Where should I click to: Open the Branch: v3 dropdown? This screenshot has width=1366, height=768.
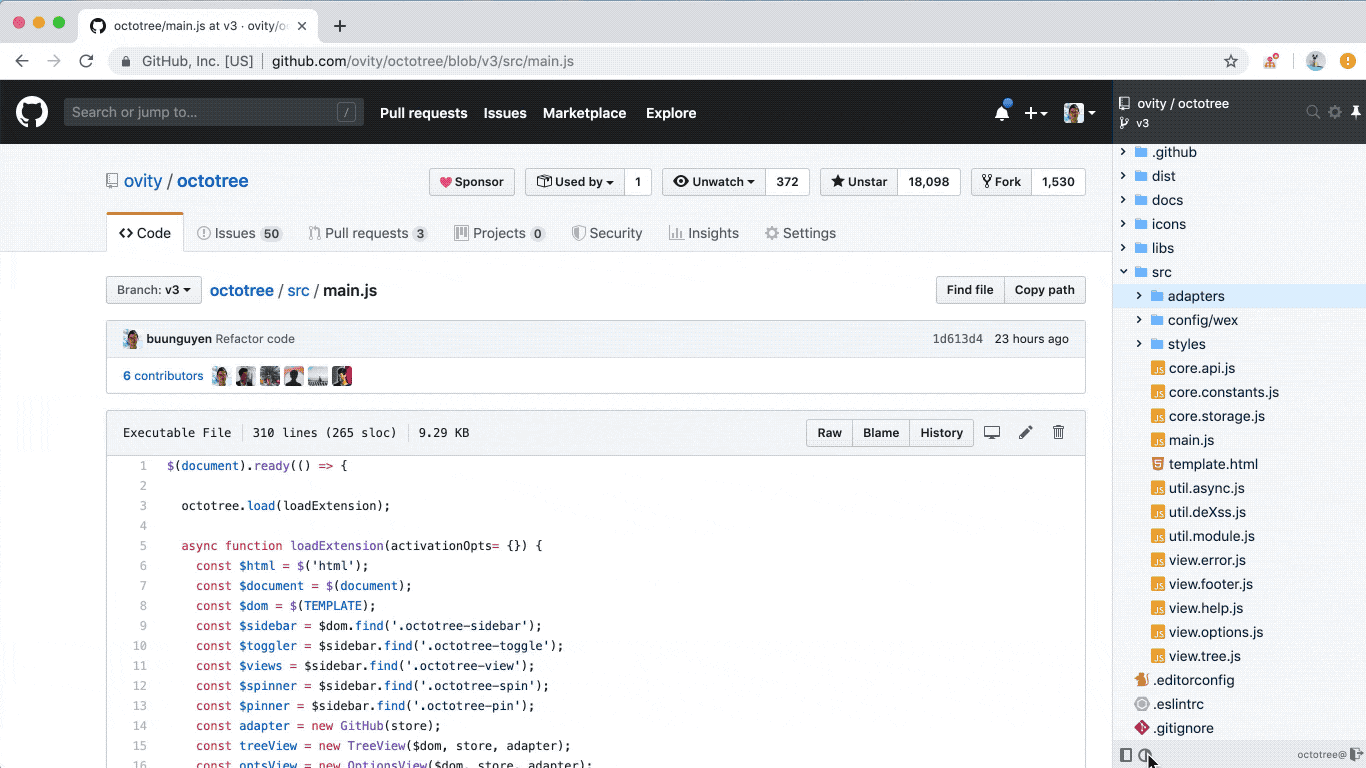pyautogui.click(x=154, y=290)
